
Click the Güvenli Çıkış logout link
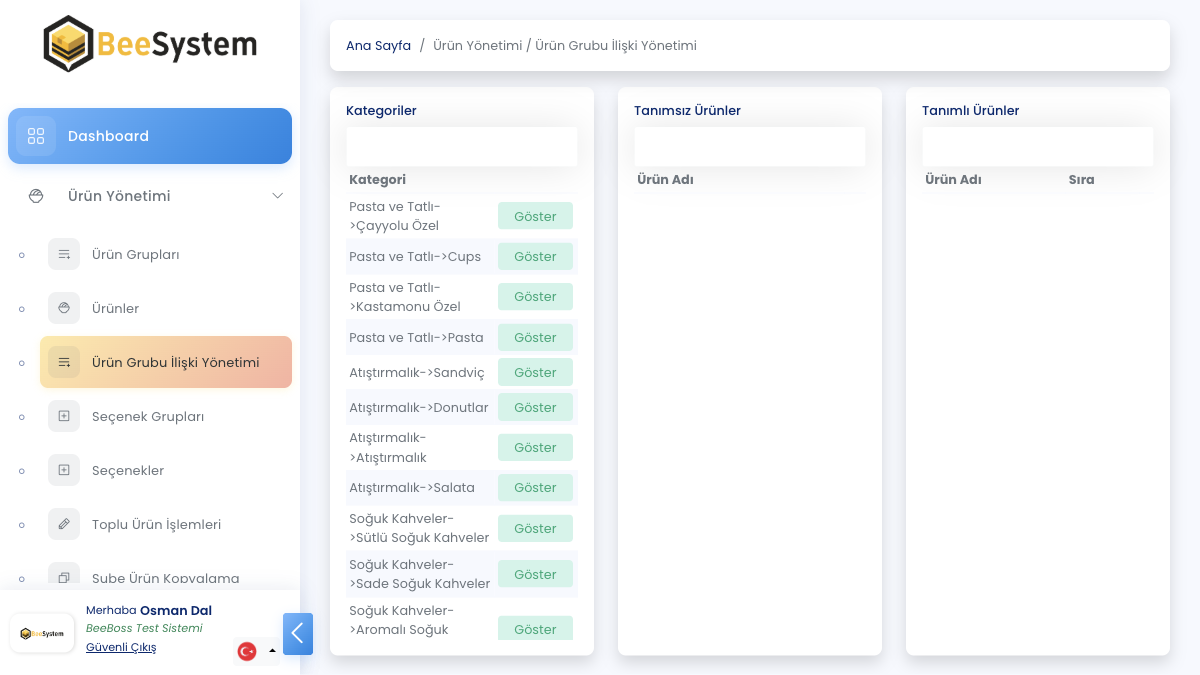point(121,647)
